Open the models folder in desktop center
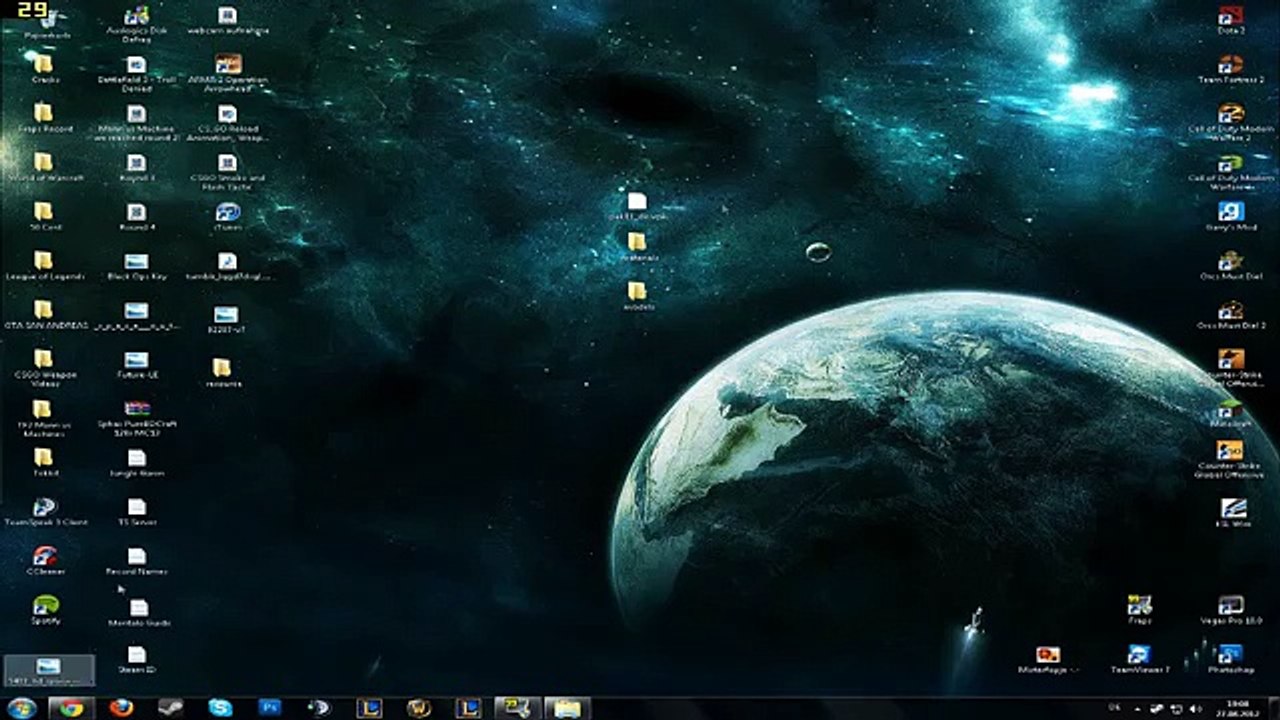This screenshot has height=720, width=1280. point(637,295)
